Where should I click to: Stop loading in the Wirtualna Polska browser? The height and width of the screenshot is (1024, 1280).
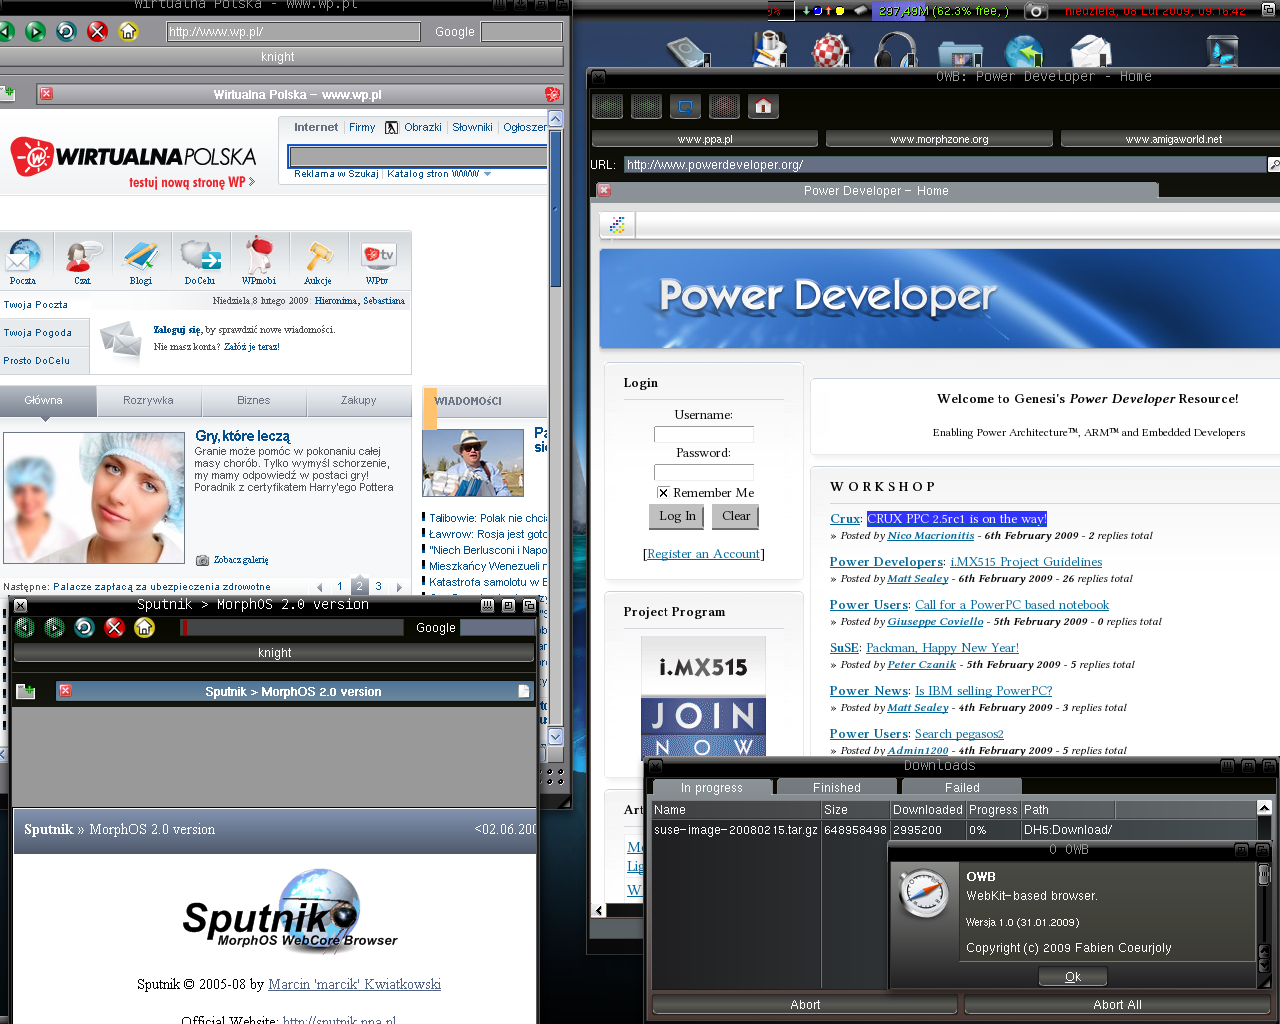coord(97,31)
